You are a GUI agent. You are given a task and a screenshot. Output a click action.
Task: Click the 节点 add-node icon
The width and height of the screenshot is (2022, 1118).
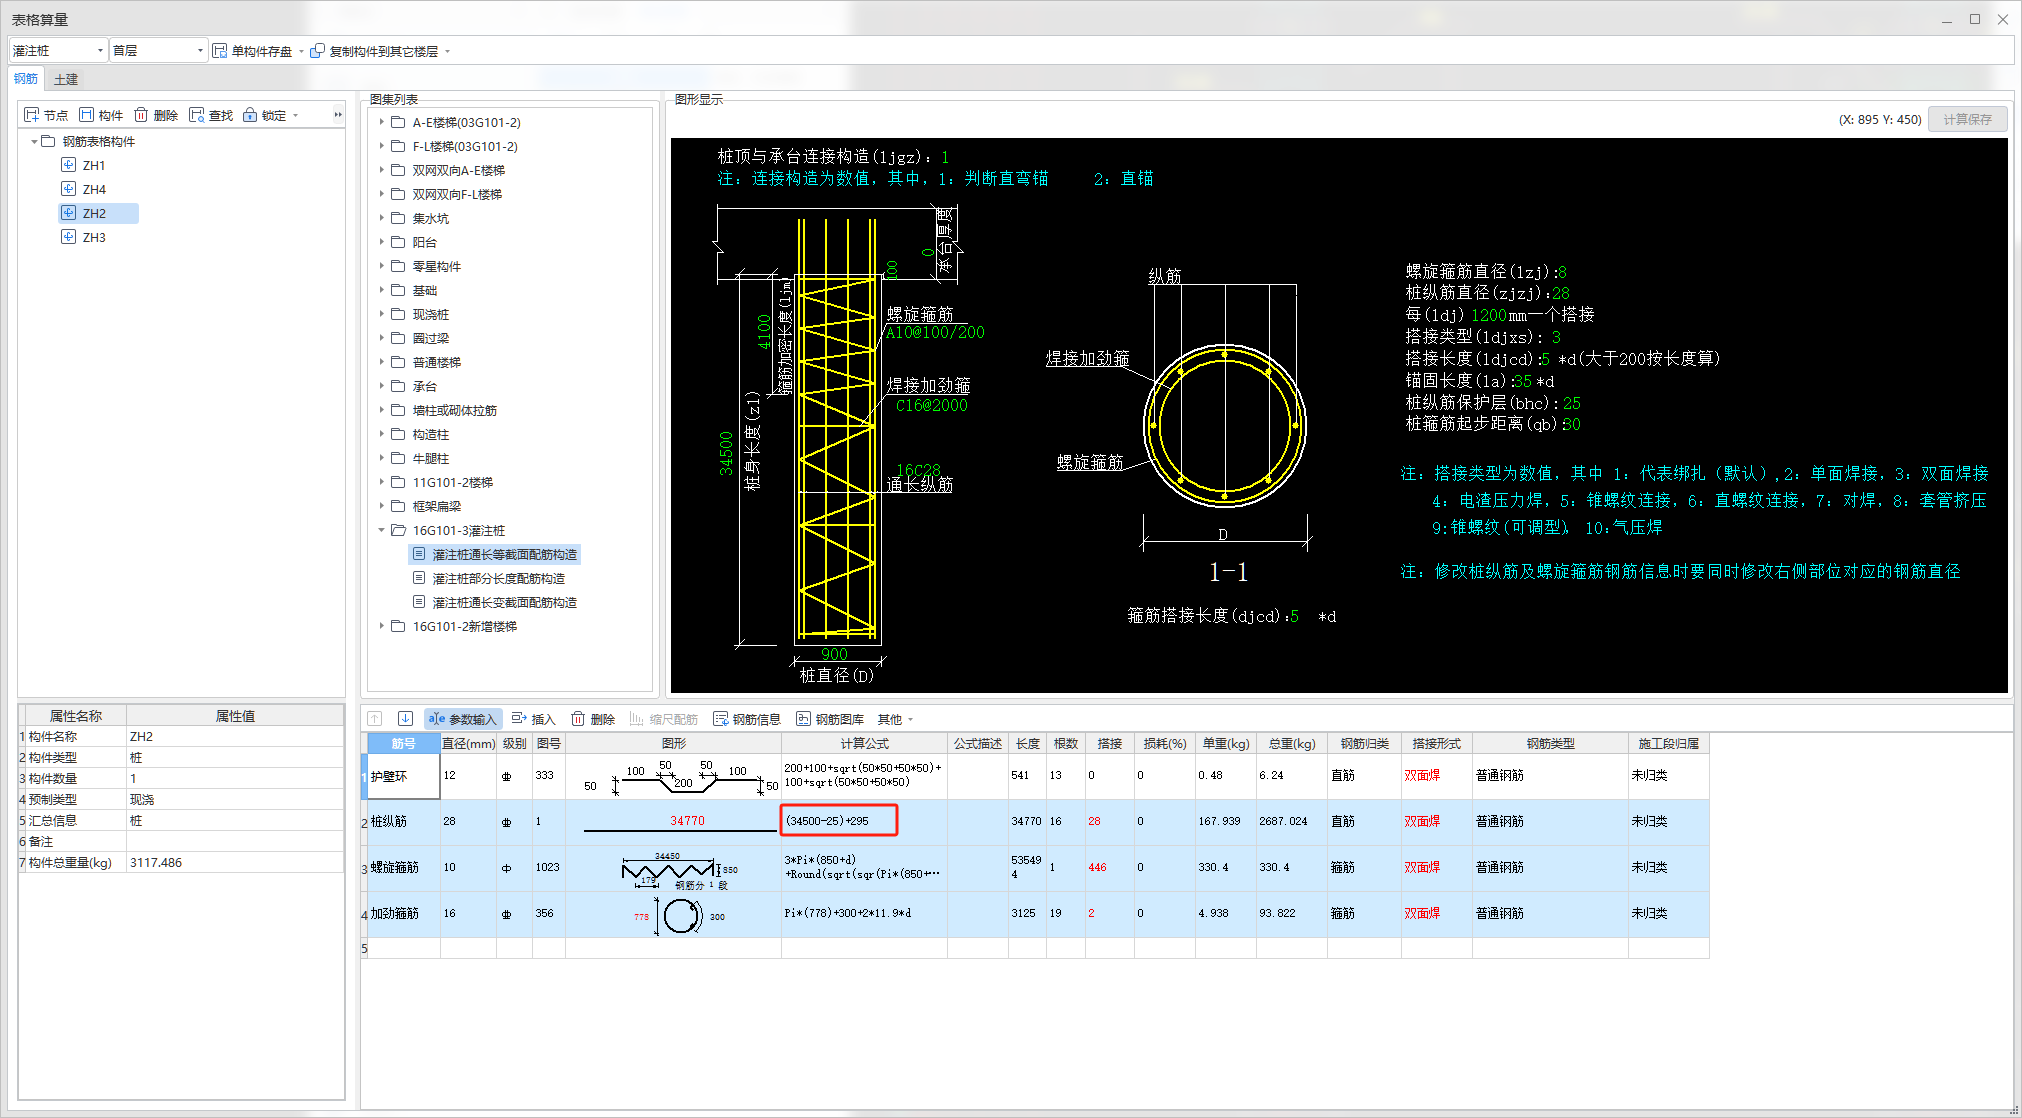[32, 115]
